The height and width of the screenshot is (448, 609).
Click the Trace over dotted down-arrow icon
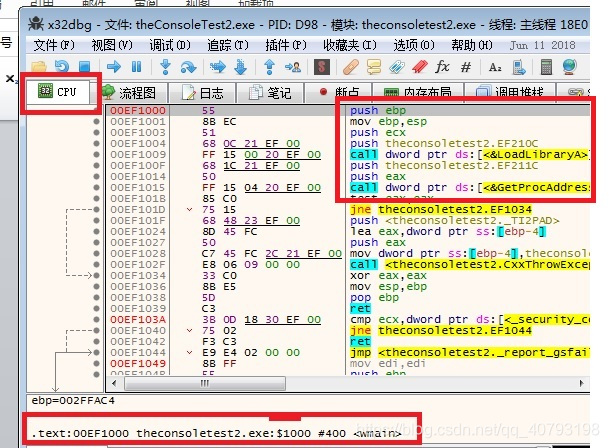coord(240,67)
